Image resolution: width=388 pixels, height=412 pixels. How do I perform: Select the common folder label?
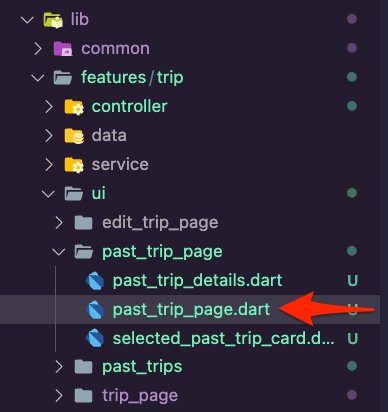click(x=115, y=49)
